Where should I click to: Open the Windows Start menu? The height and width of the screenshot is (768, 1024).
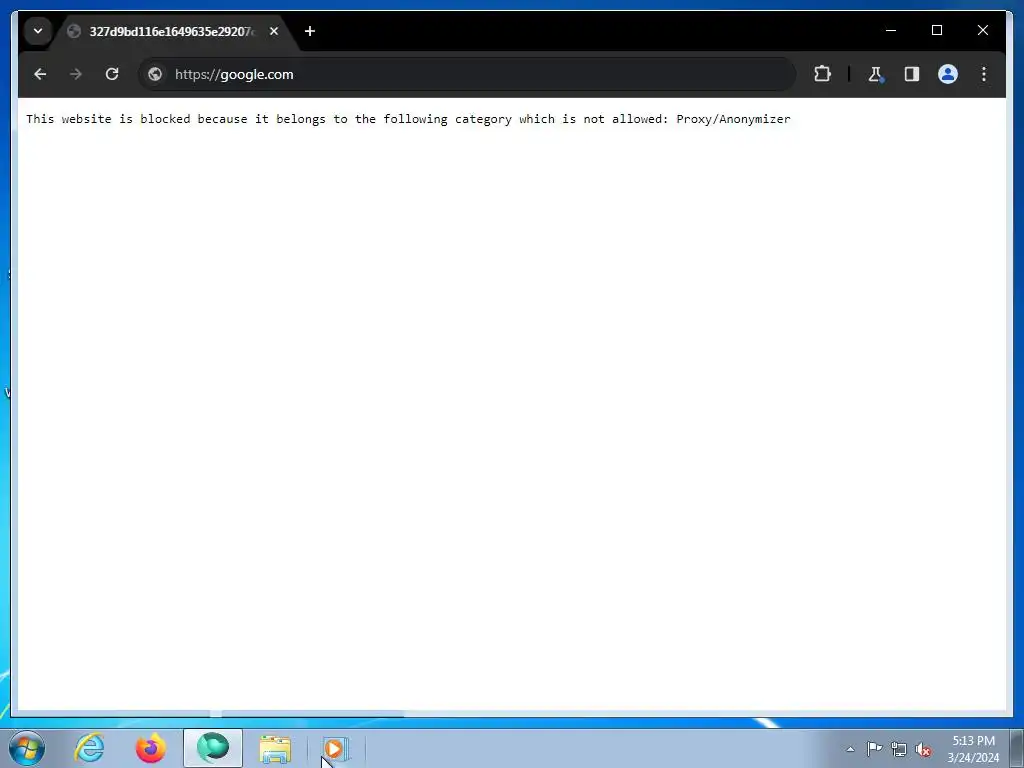point(27,748)
